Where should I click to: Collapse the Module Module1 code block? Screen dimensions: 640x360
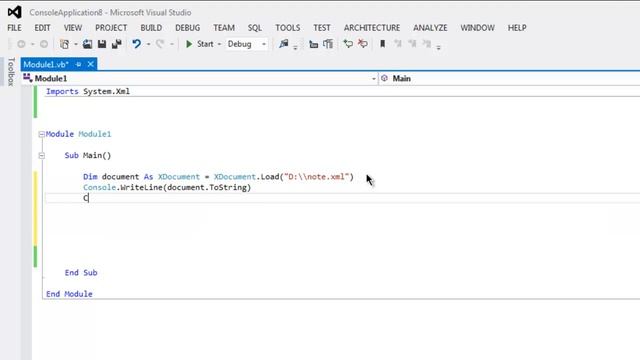pyautogui.click(x=41, y=134)
